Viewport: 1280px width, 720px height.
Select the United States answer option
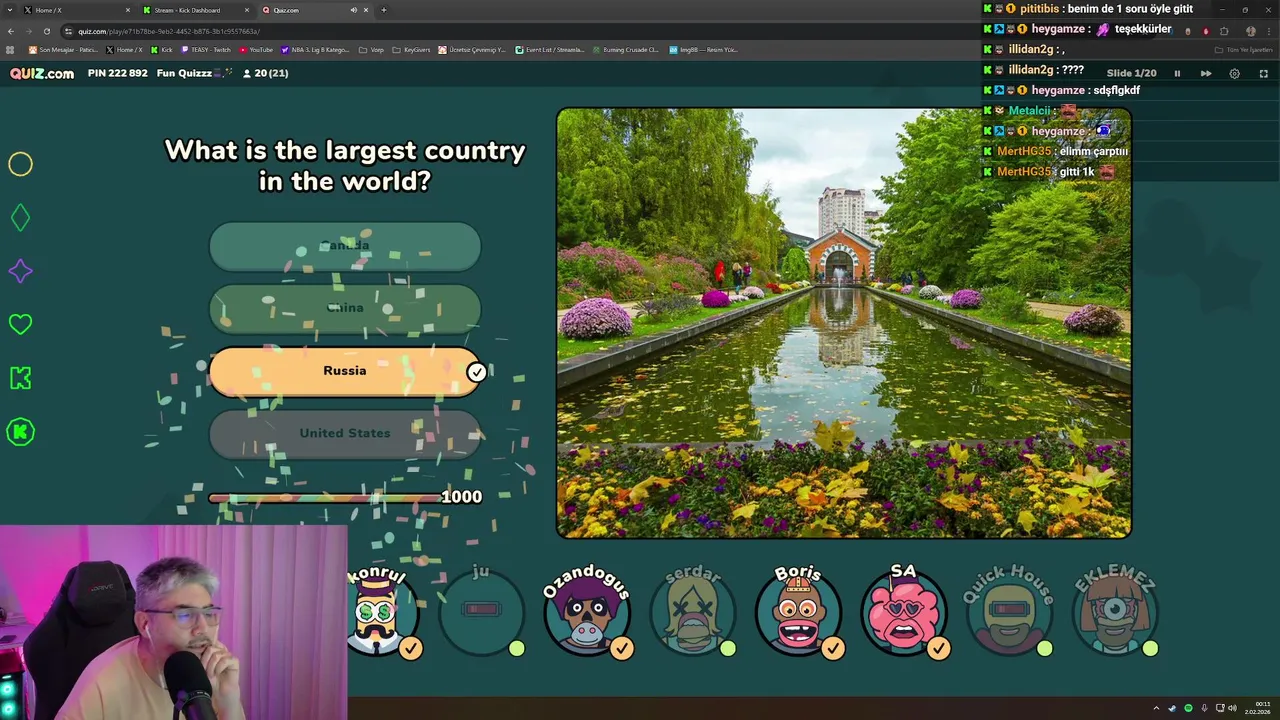(x=345, y=433)
